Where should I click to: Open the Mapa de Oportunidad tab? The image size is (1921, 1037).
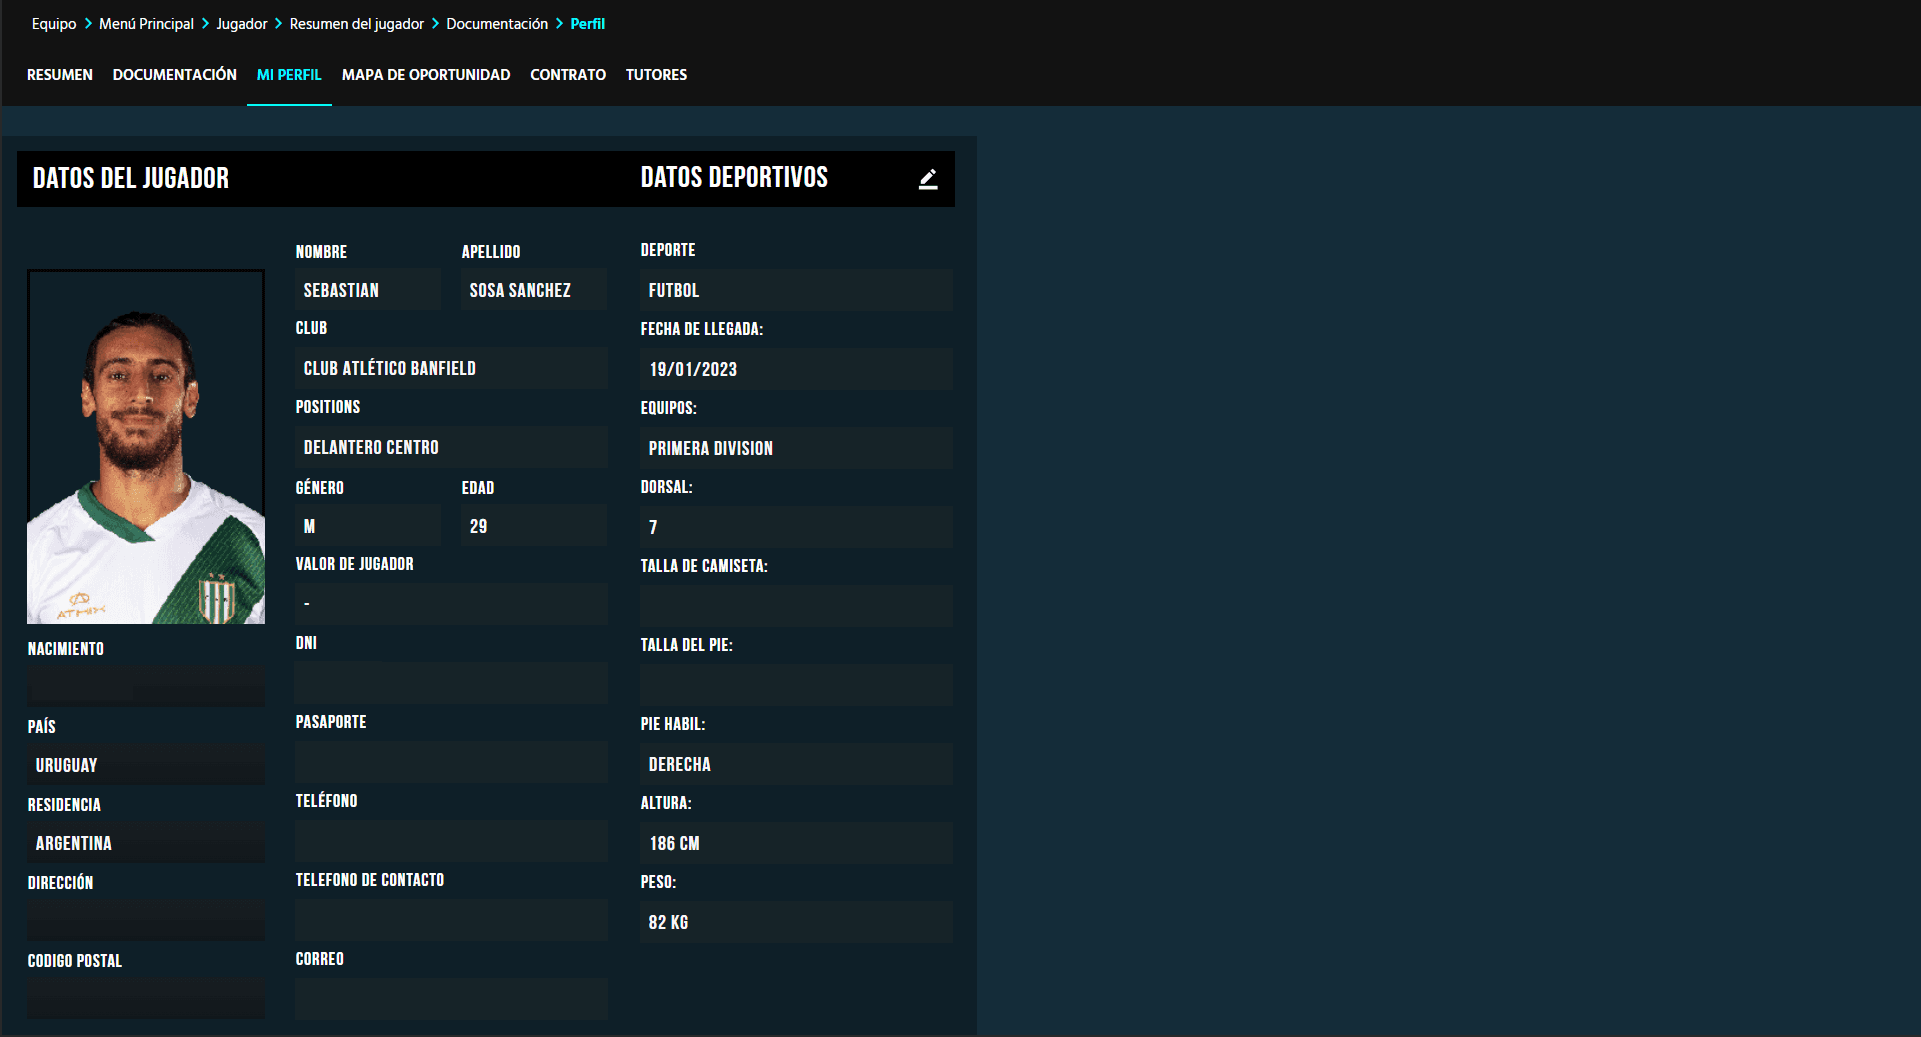coord(426,75)
